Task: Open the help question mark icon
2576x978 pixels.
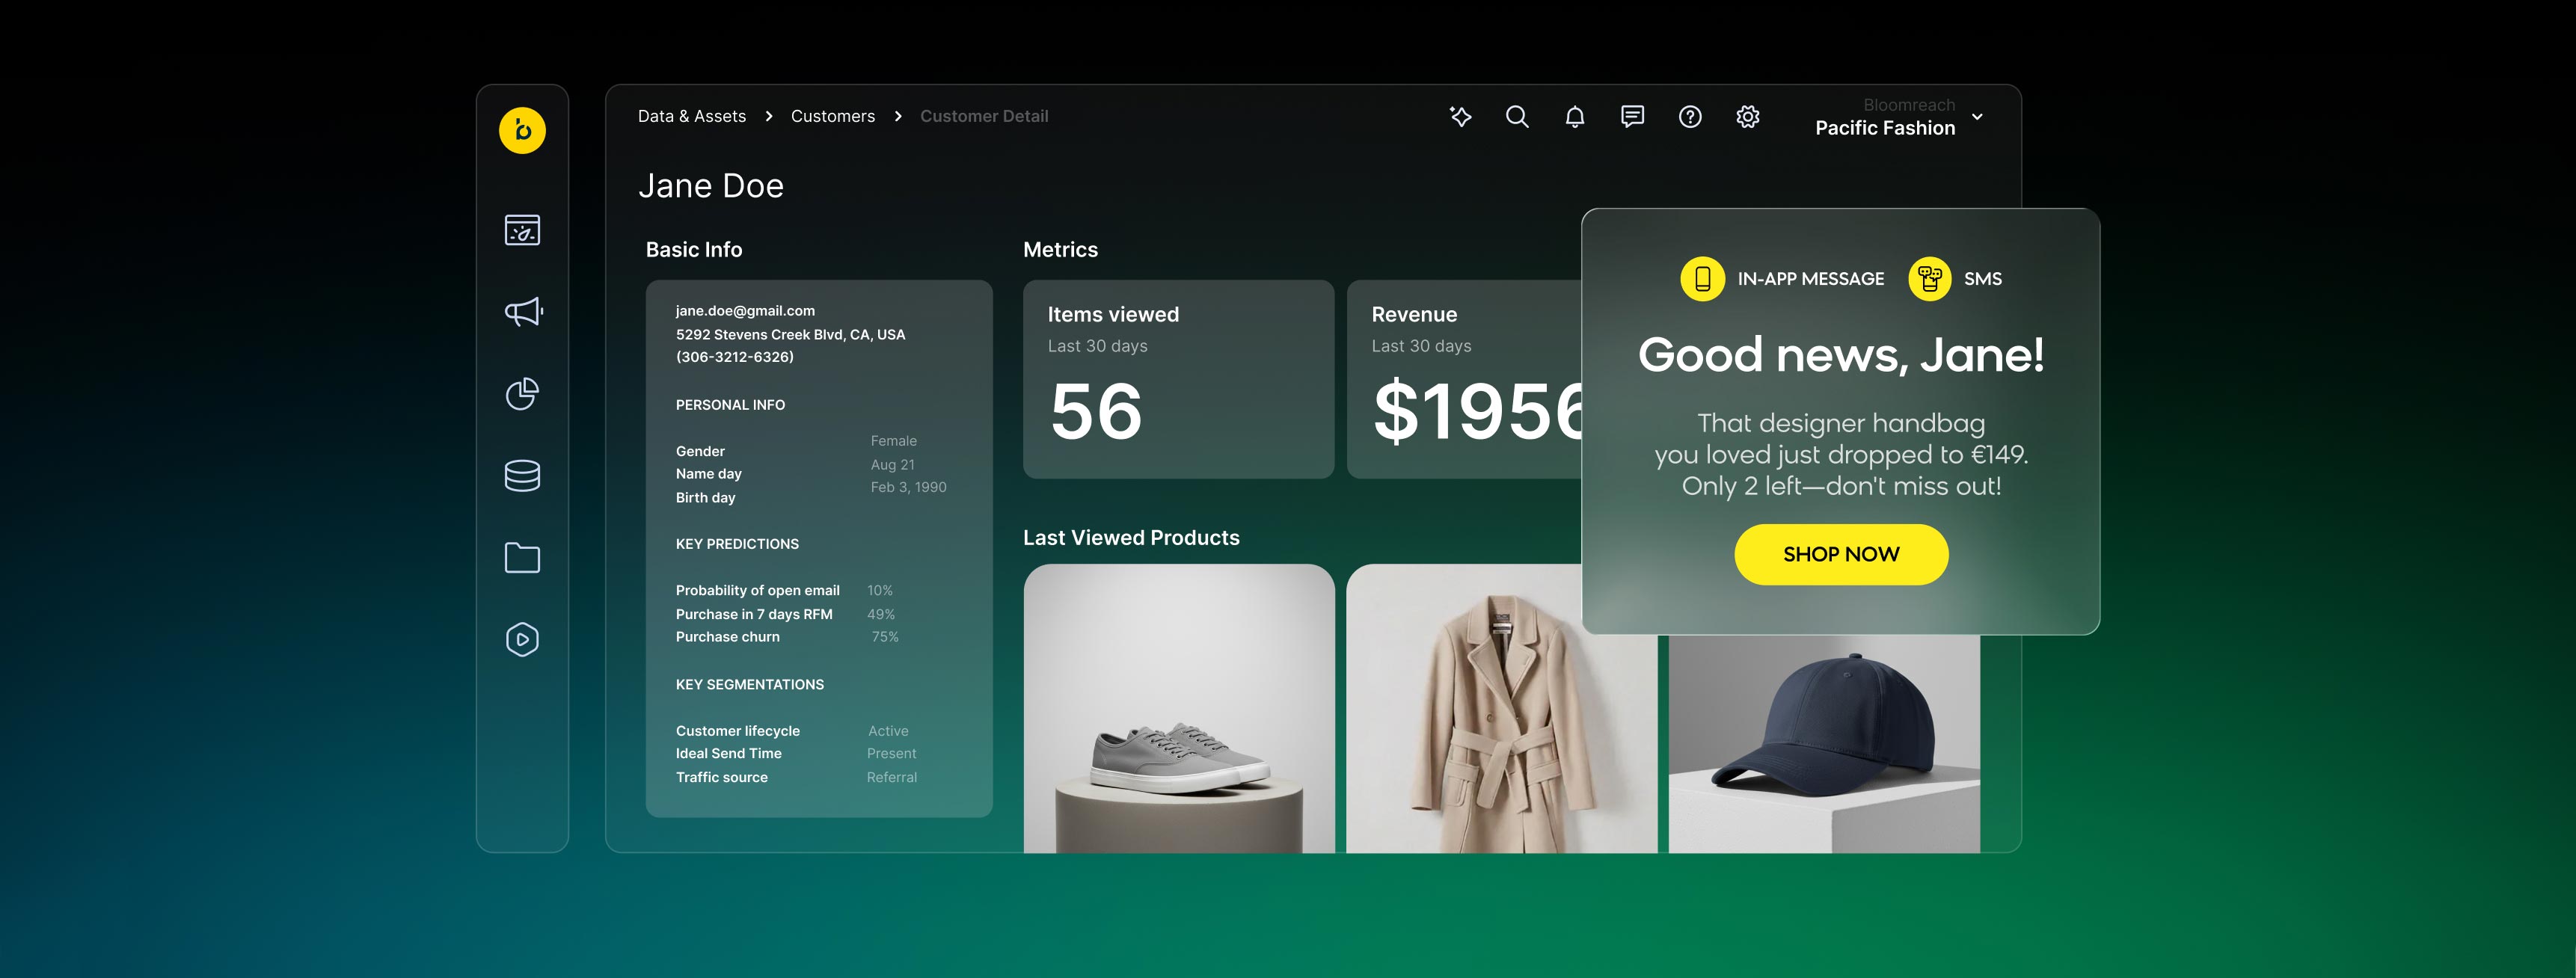Action: click(x=1690, y=117)
